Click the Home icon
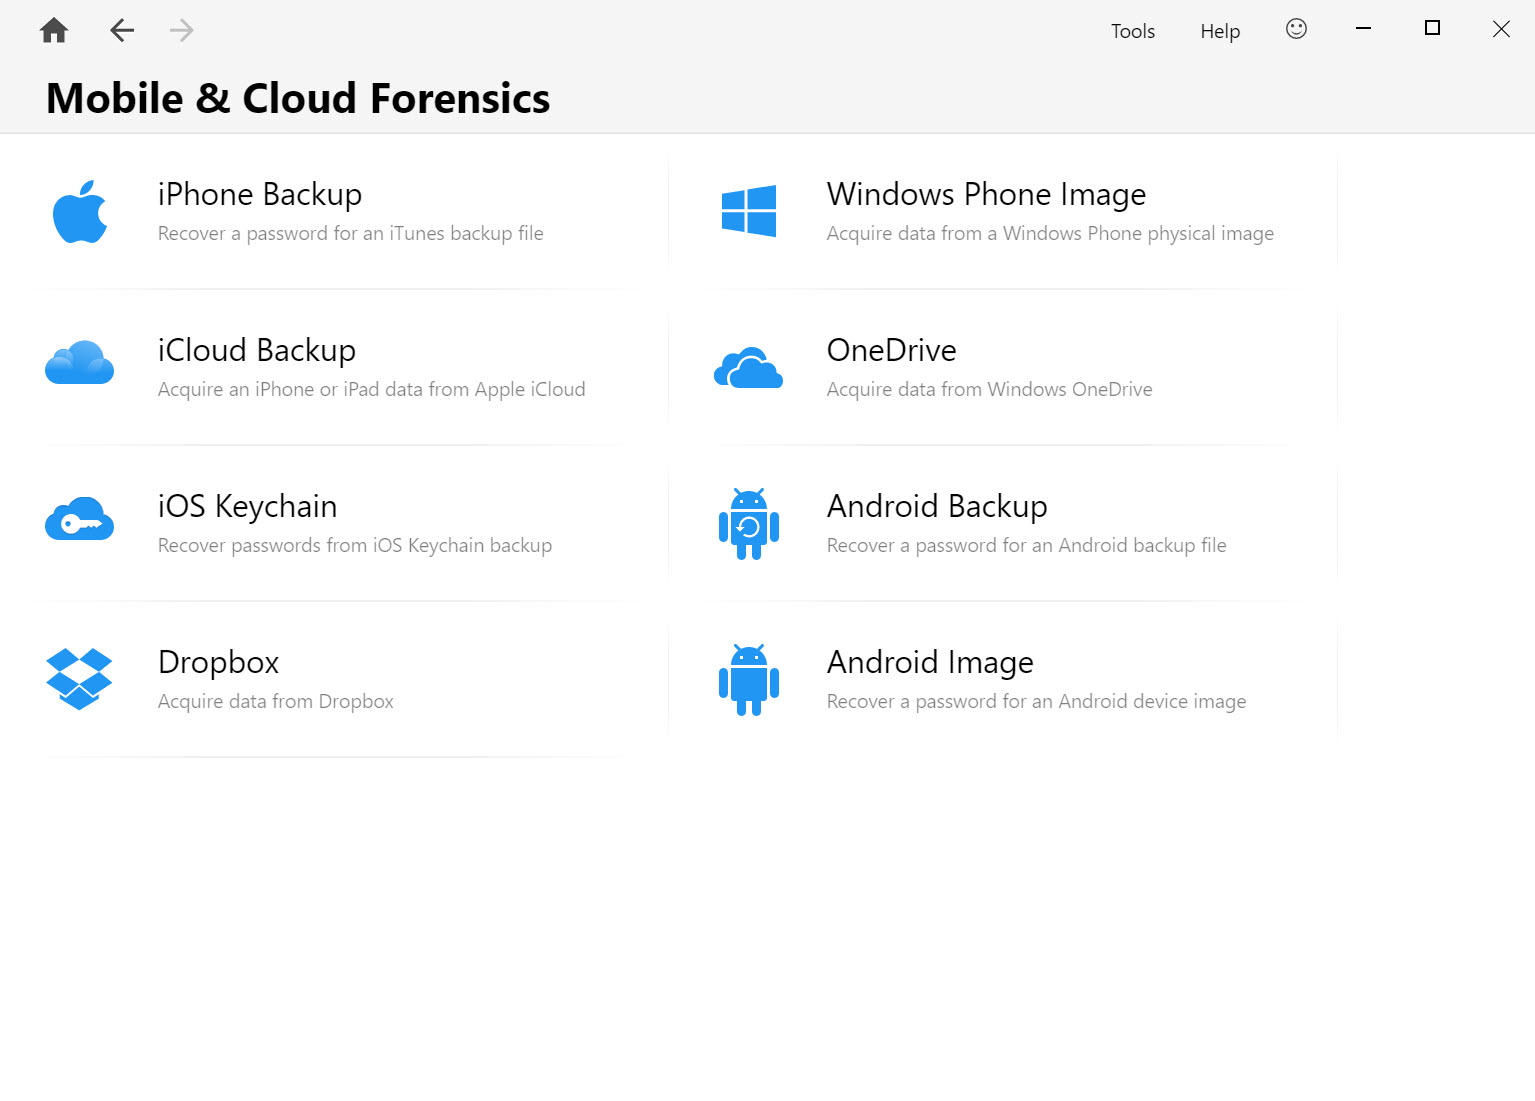1535x1101 pixels. point(54,30)
